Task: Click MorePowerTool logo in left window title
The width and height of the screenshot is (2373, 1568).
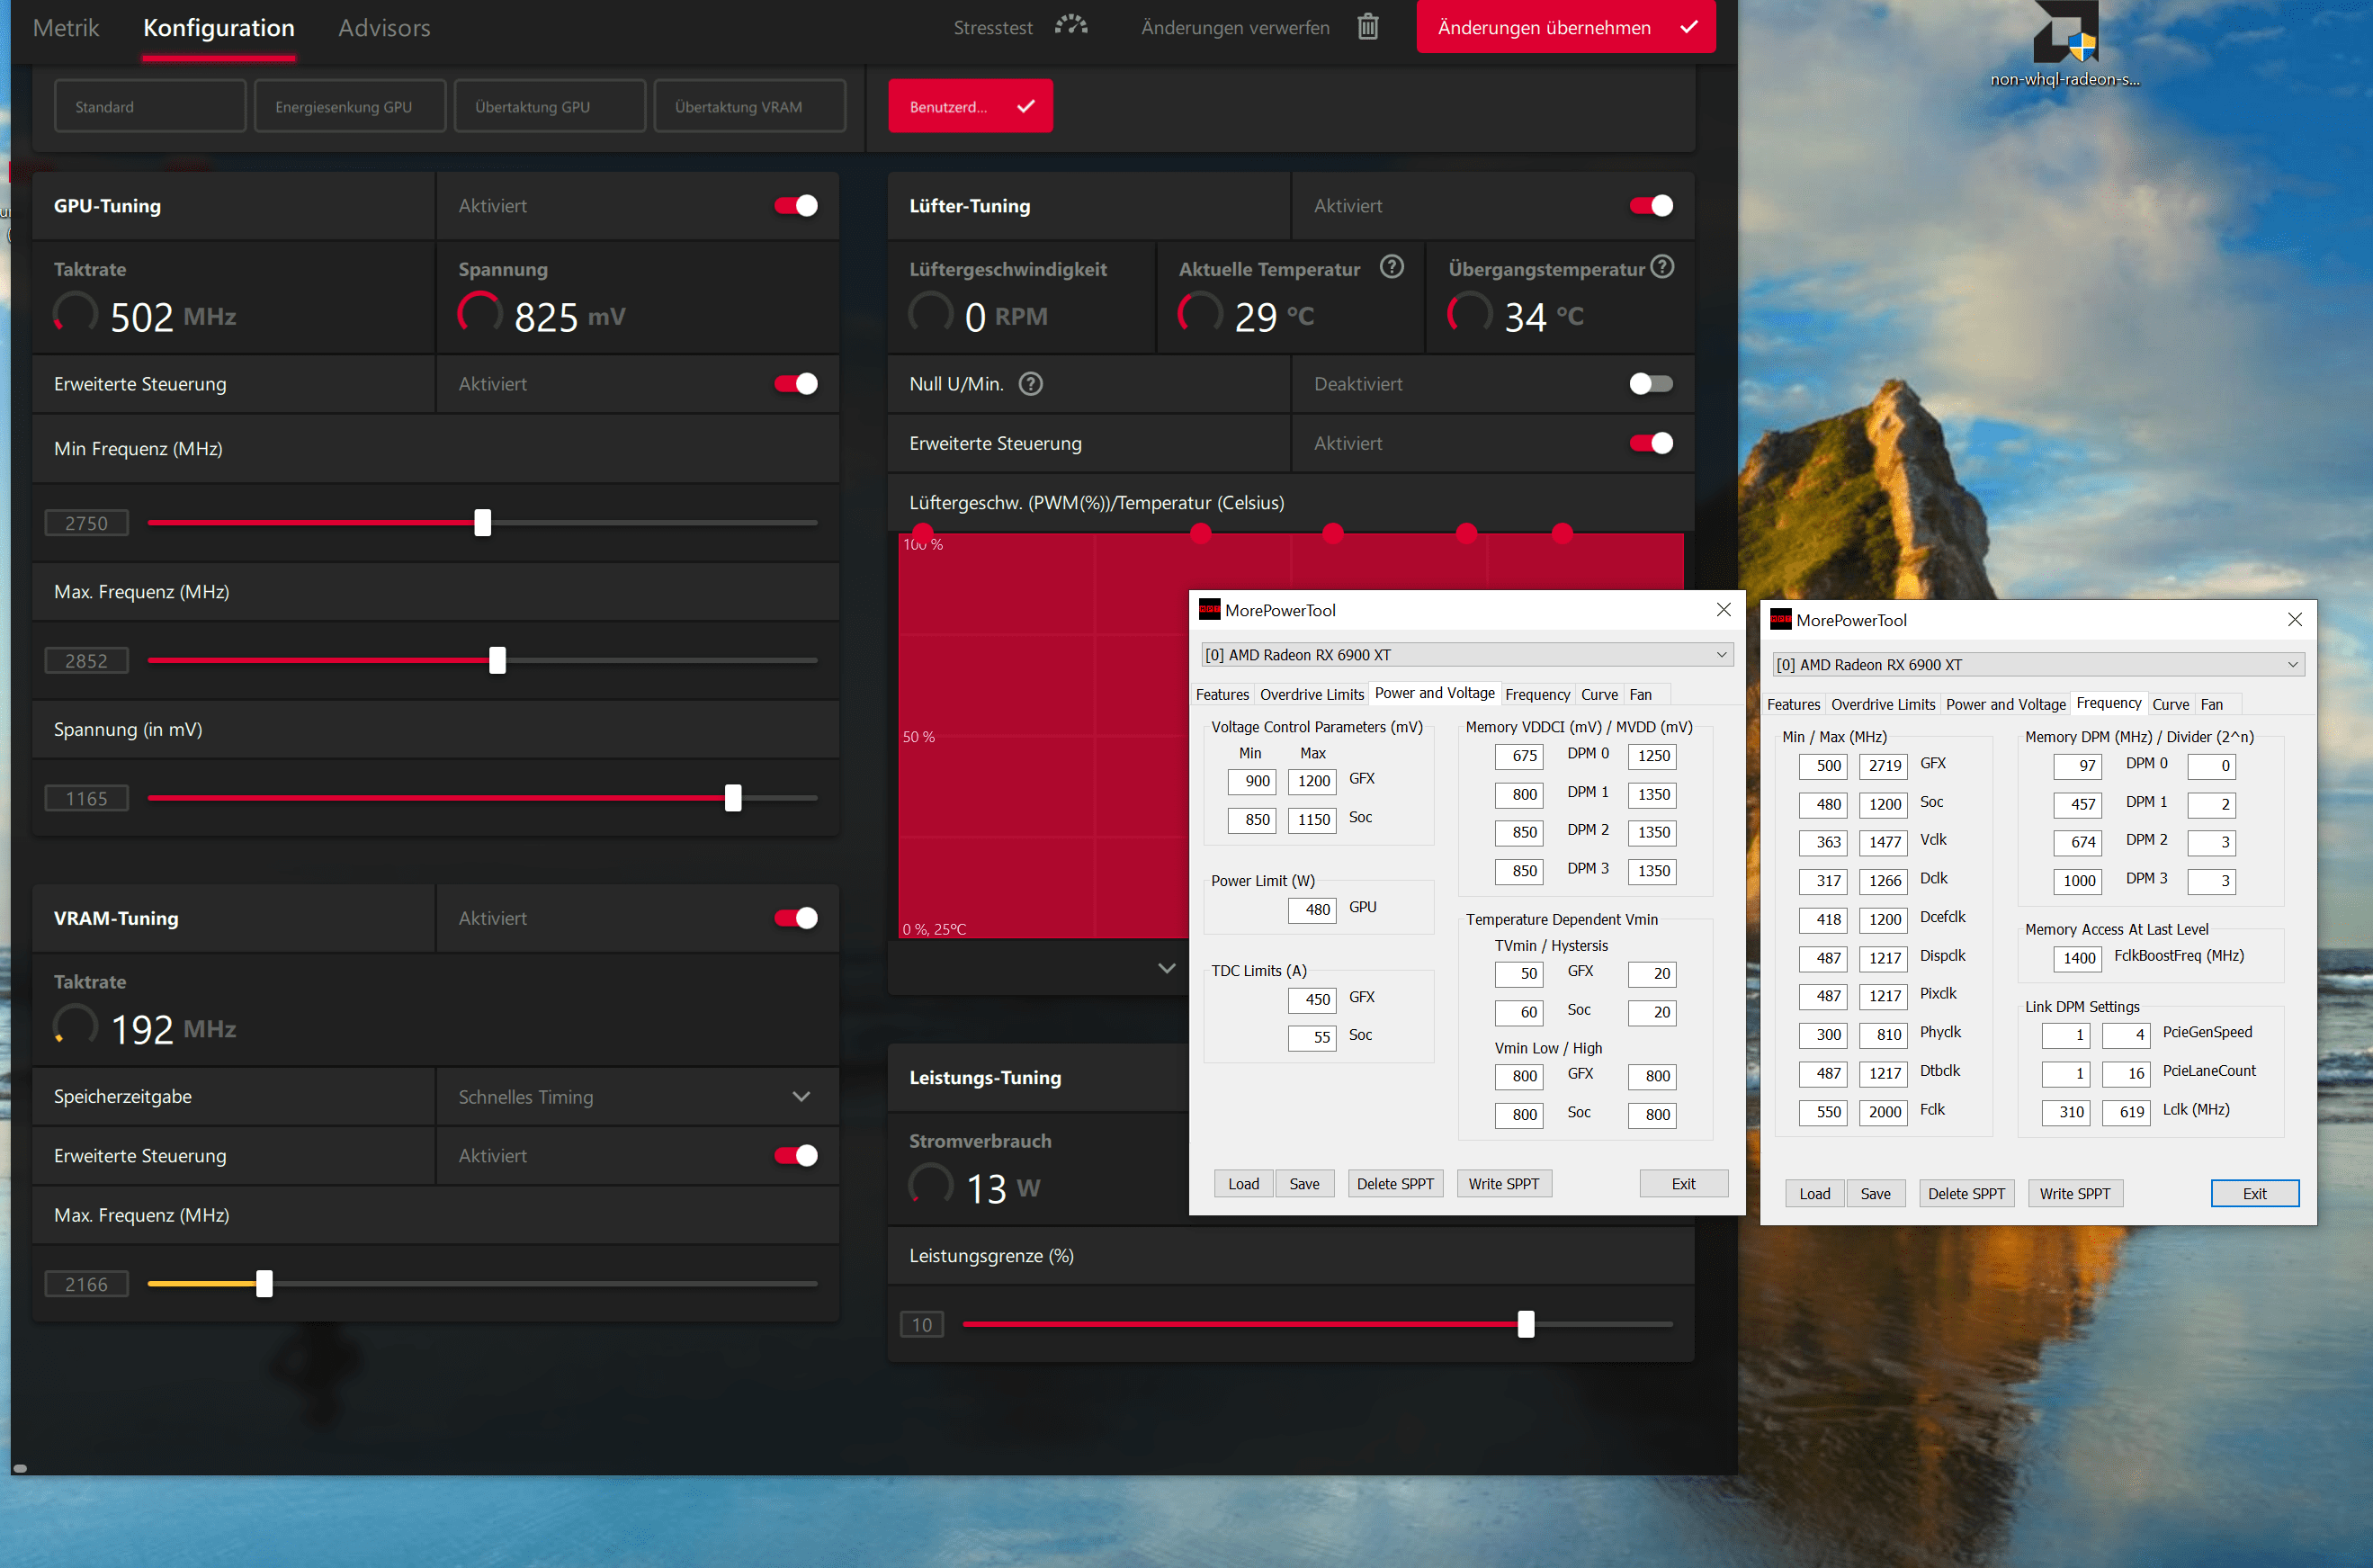Action: (1209, 610)
